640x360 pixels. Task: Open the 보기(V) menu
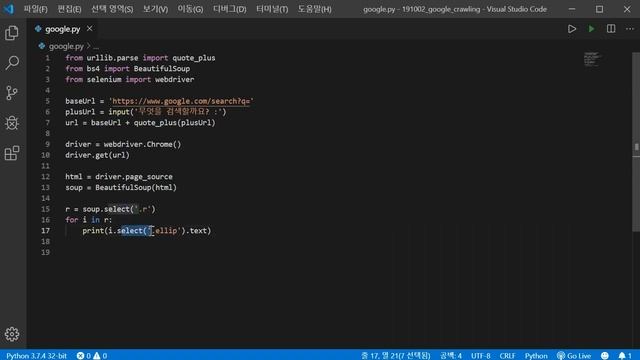[x=155, y=9]
